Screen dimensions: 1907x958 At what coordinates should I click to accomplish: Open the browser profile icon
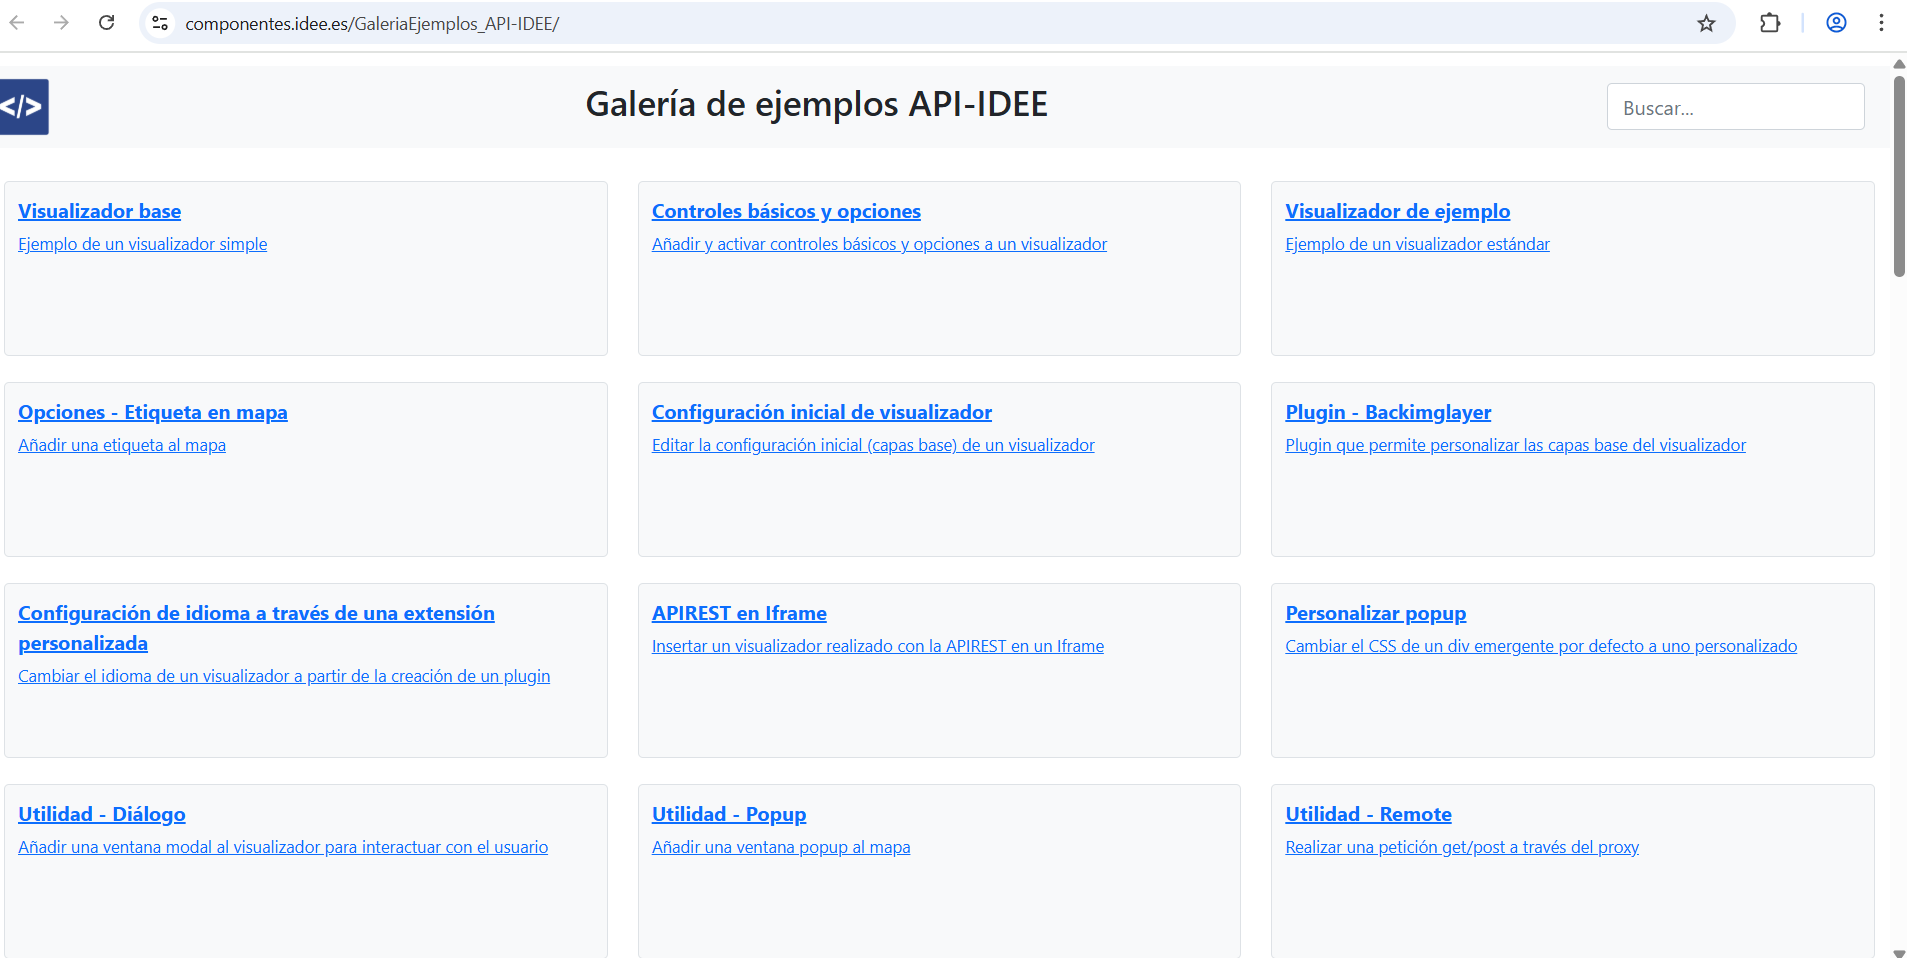tap(1836, 23)
